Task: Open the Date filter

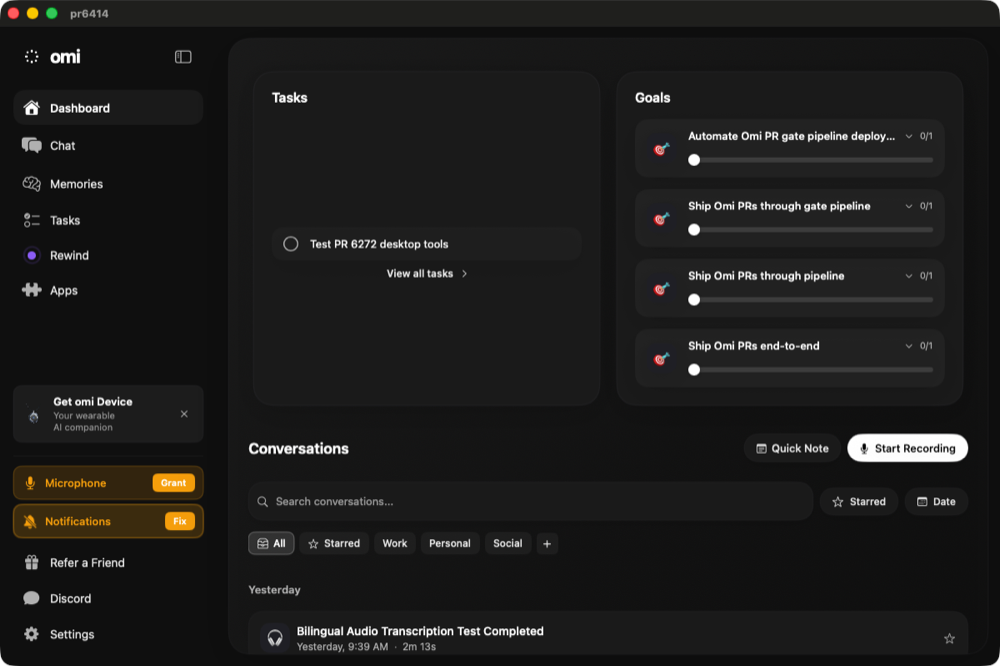Action: point(936,501)
